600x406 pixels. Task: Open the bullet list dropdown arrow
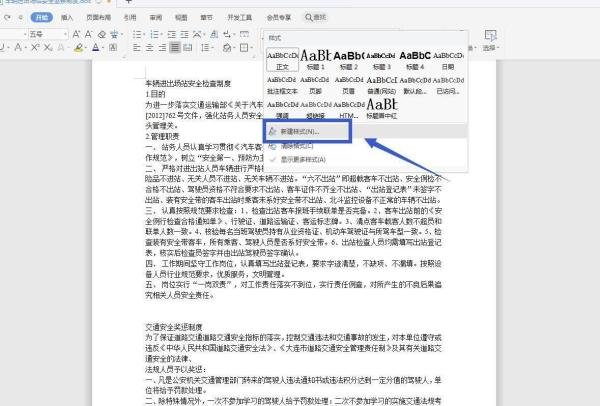click(x=144, y=34)
